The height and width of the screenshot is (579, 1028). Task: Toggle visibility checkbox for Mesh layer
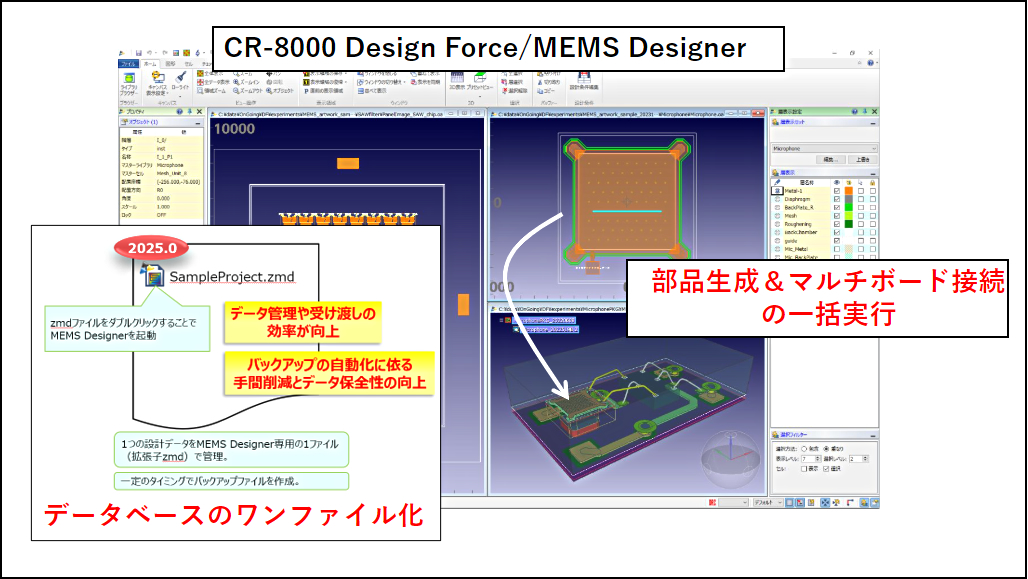tap(837, 216)
